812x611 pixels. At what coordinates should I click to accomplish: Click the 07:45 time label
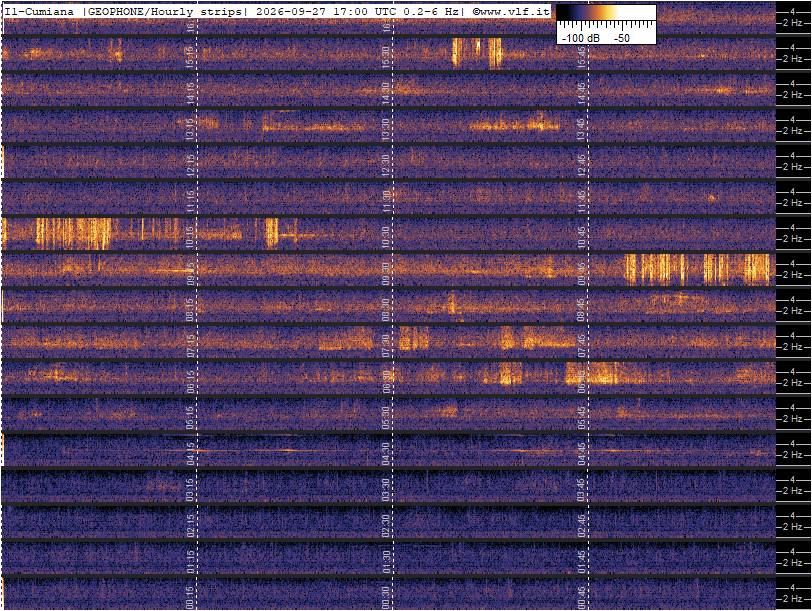[581, 345]
